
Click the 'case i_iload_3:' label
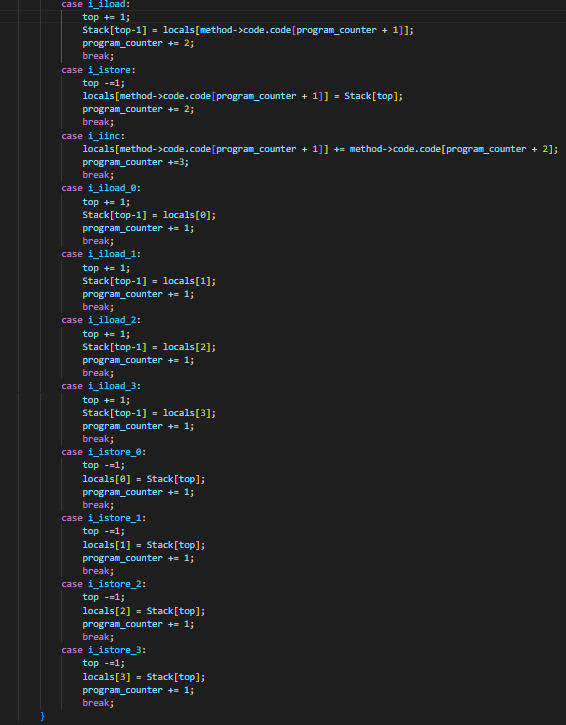pyautogui.click(x=101, y=386)
